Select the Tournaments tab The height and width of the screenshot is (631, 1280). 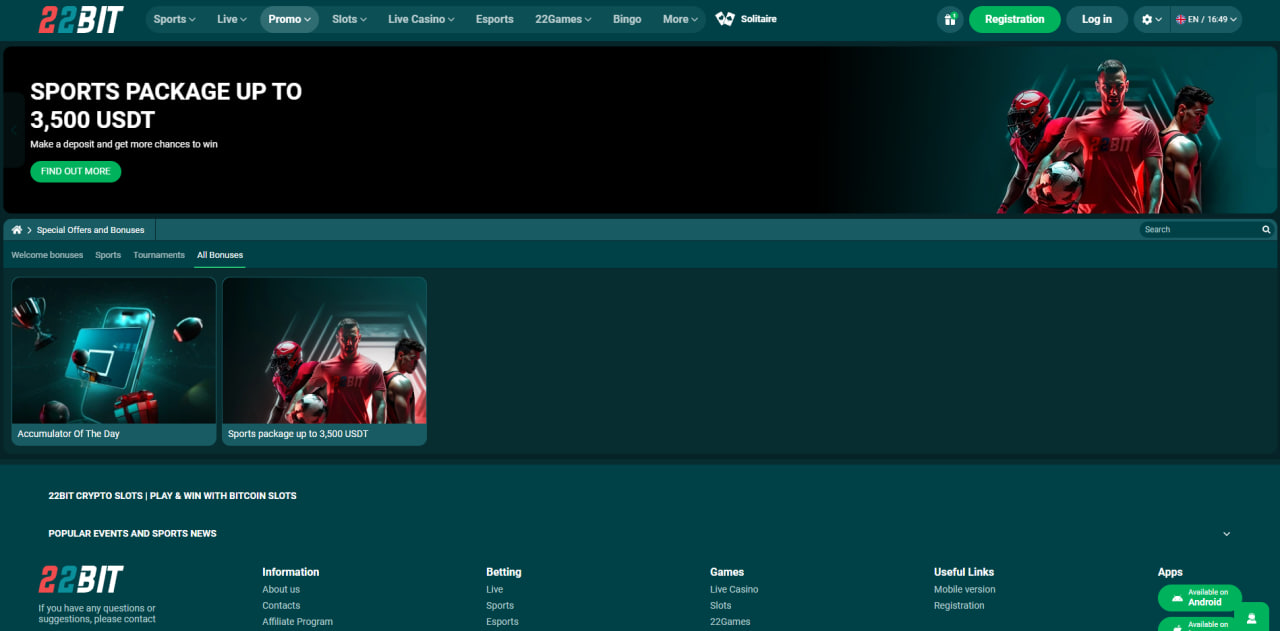pyautogui.click(x=159, y=255)
